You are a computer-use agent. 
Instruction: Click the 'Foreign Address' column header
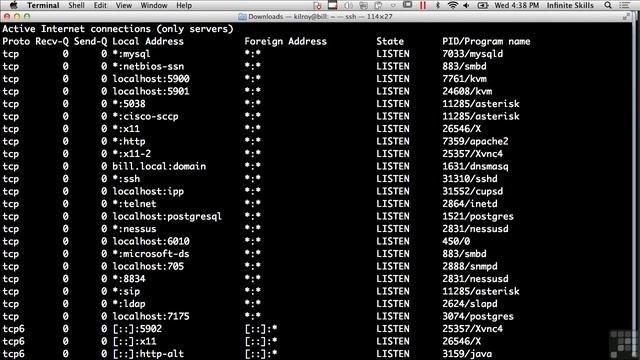(286, 42)
